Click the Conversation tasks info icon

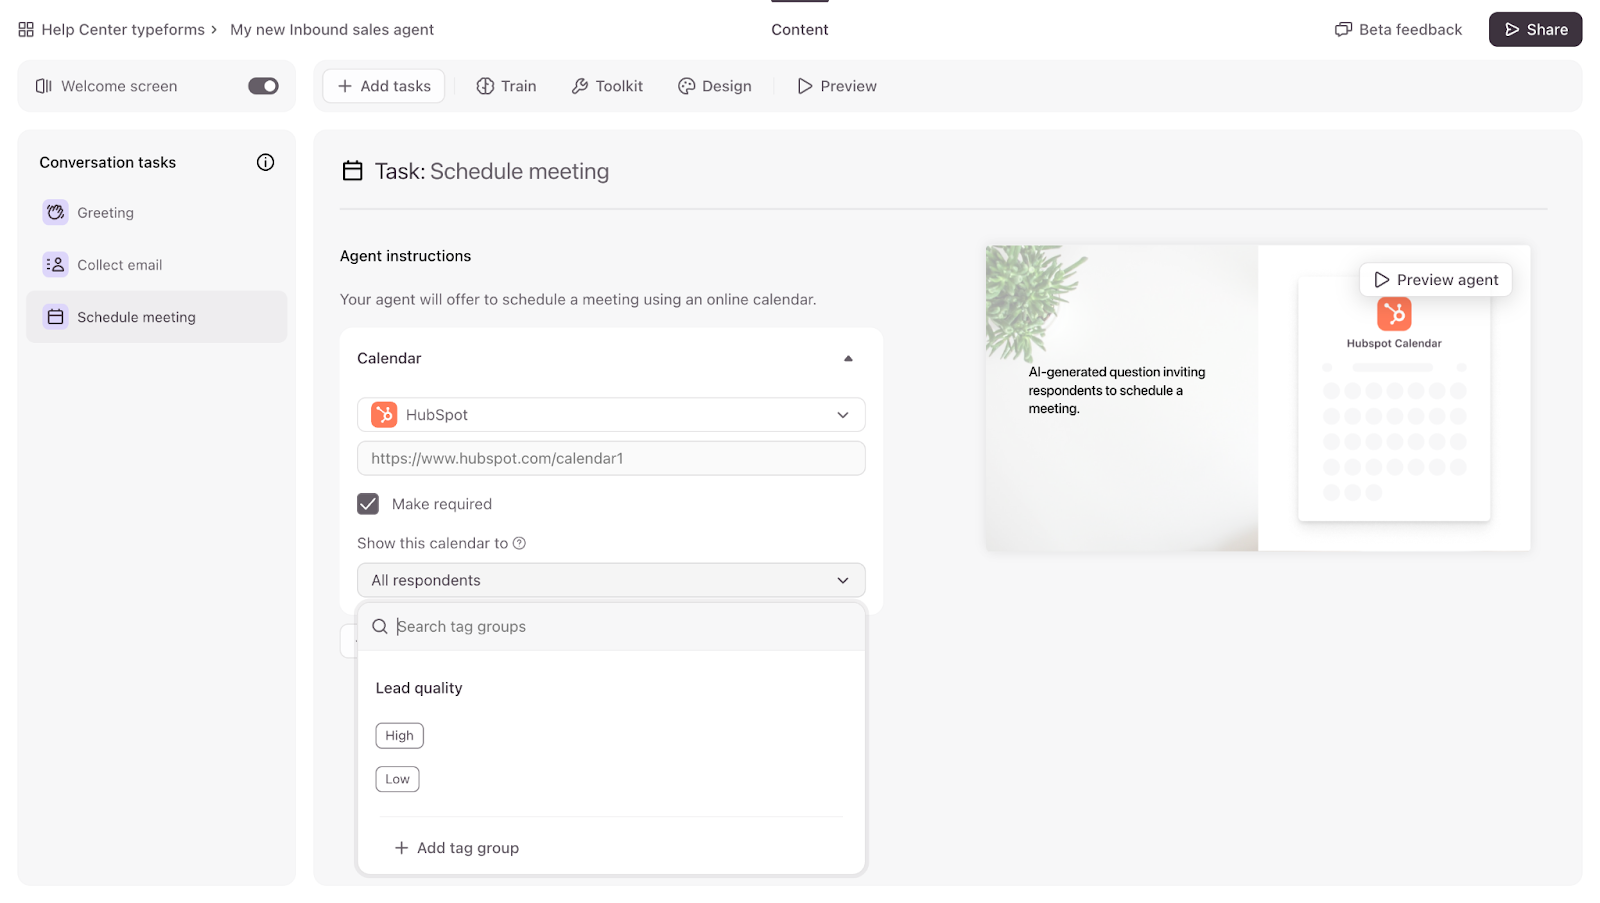coord(265,162)
